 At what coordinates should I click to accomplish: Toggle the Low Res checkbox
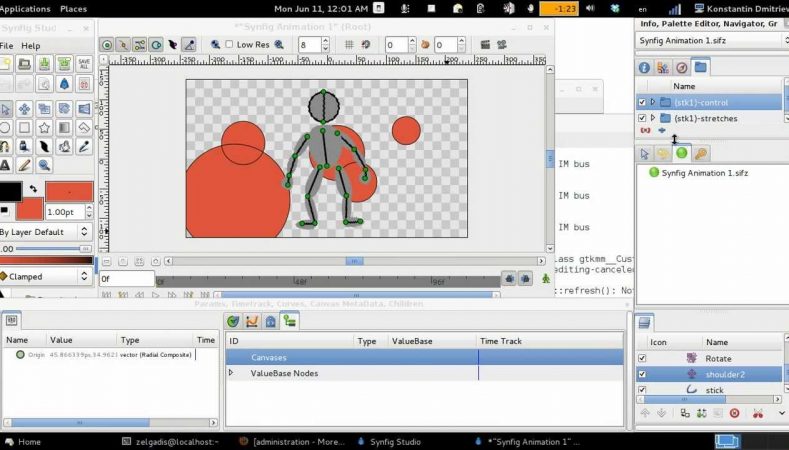229,45
